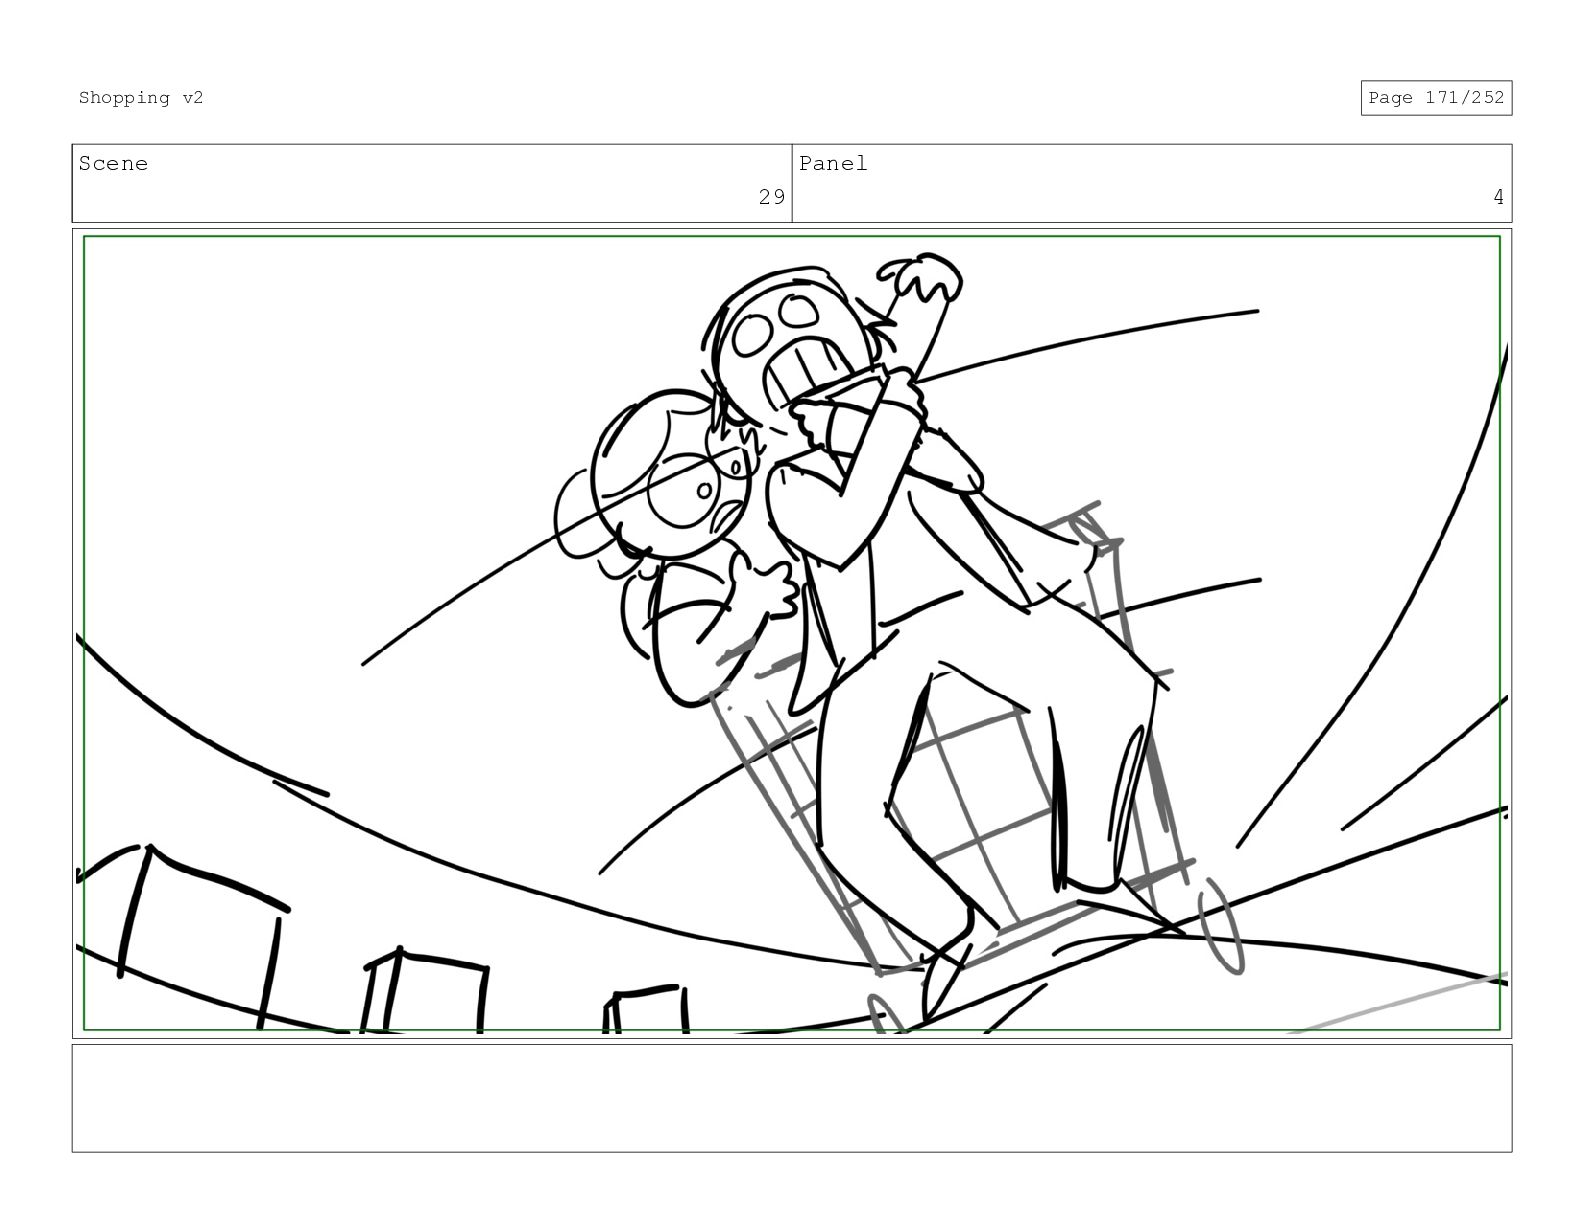
Task: Click the storyboard sketch of the shopping cart
Action: click(x=975, y=770)
